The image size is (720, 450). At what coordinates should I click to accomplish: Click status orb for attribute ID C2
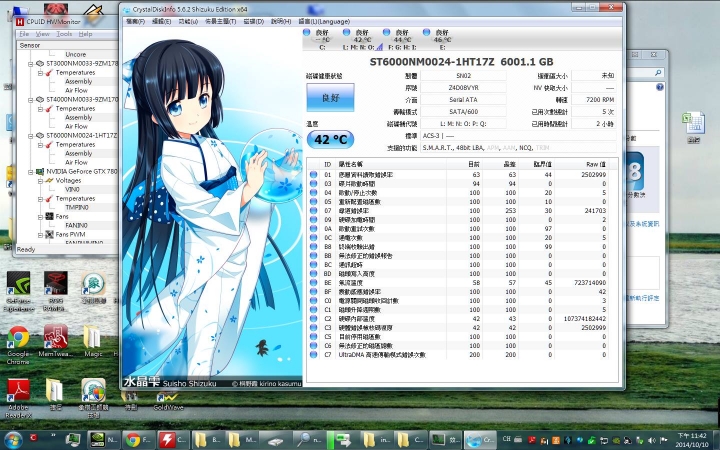(x=314, y=319)
